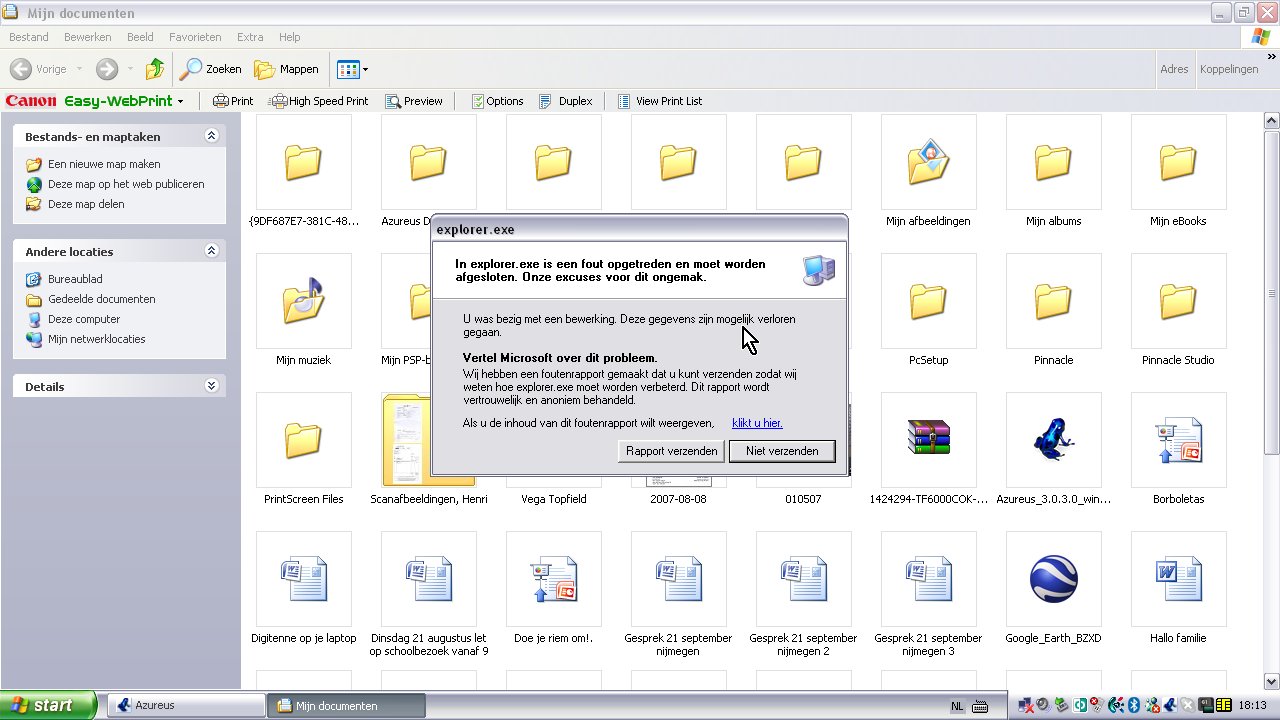Viewport: 1280px width, 720px height.
Task: Open the view mode dropdown button
Action: click(353, 69)
